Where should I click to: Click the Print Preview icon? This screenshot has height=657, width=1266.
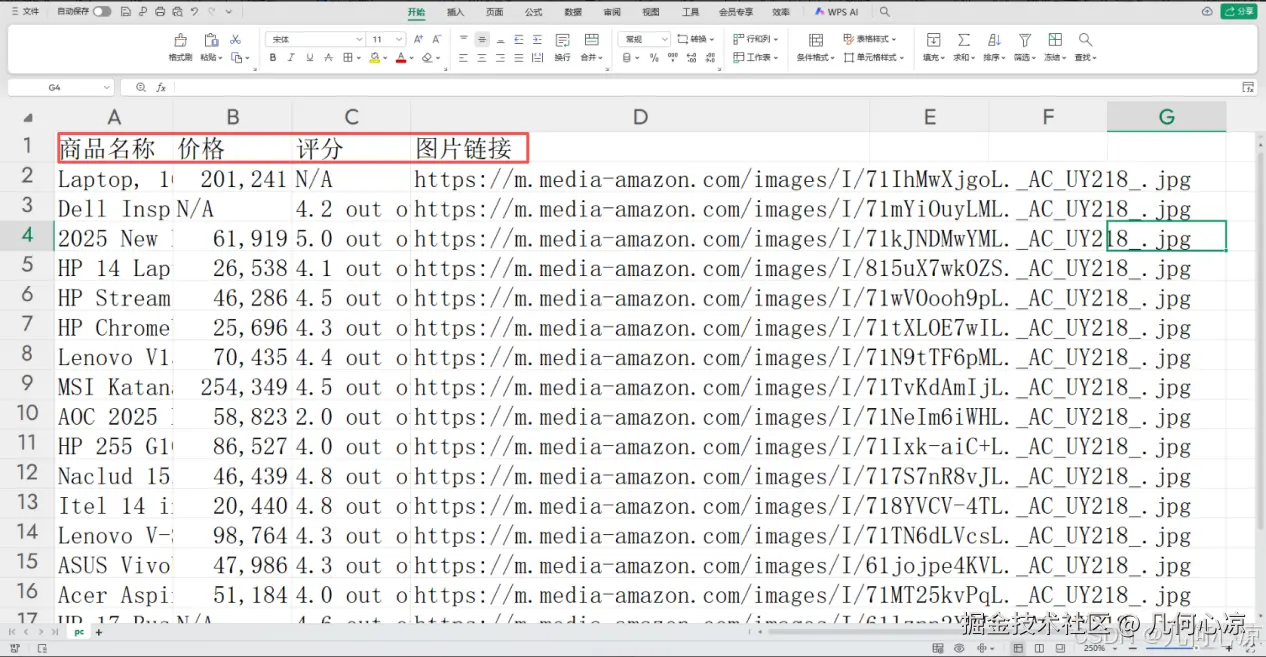(x=178, y=12)
